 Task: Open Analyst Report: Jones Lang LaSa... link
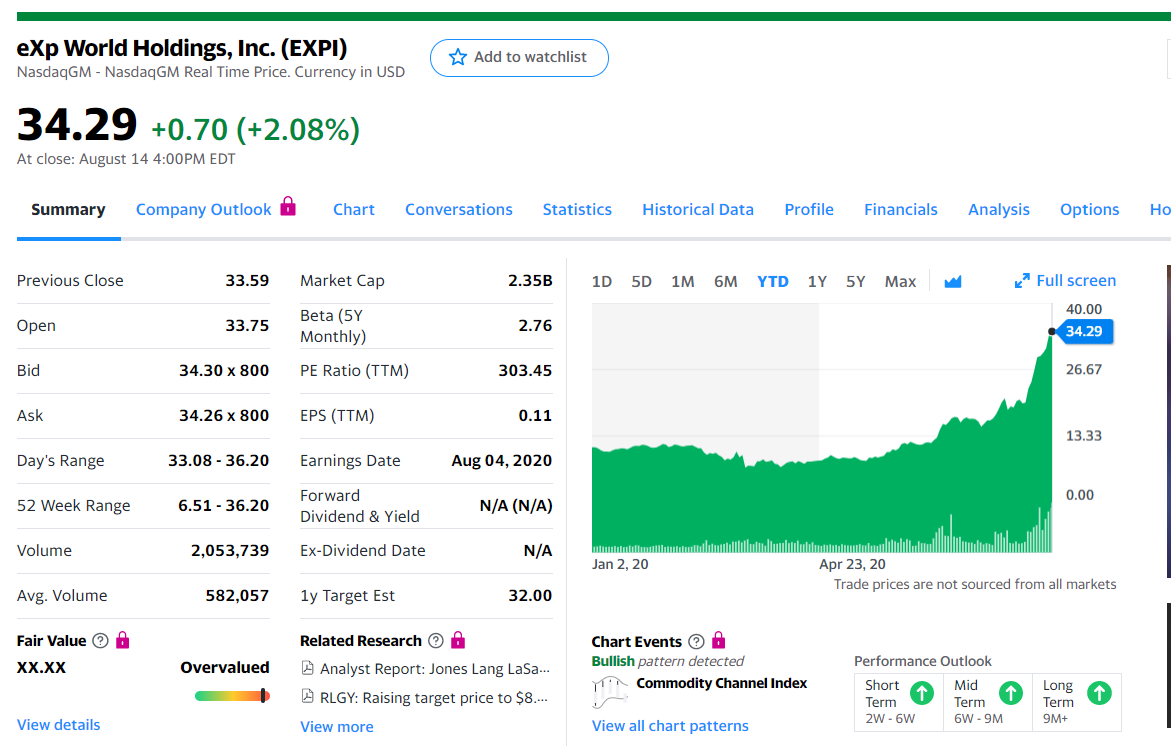tap(435, 668)
